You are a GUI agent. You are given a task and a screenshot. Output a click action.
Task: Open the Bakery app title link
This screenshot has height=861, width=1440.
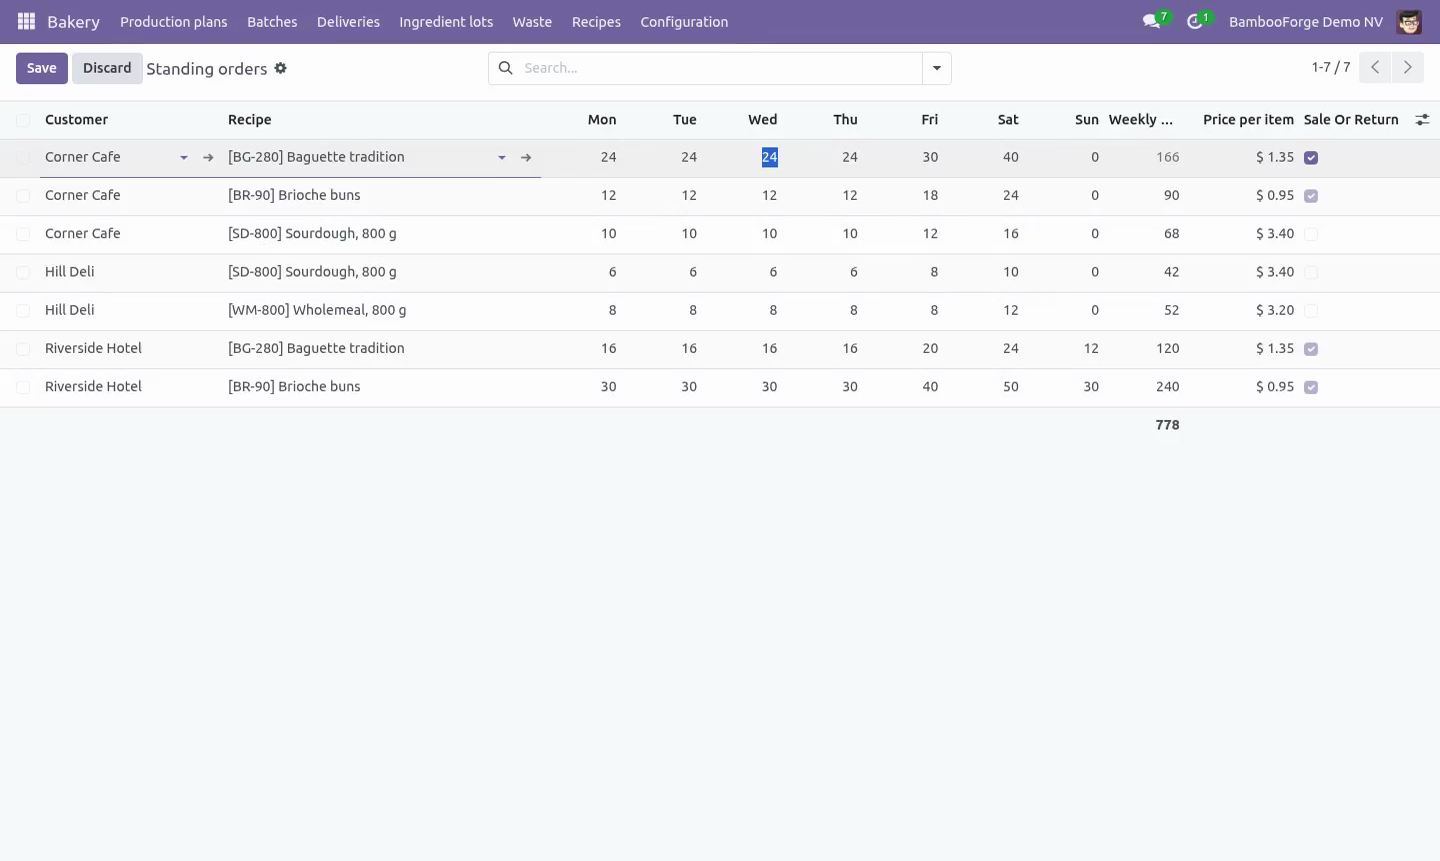[x=73, y=21]
